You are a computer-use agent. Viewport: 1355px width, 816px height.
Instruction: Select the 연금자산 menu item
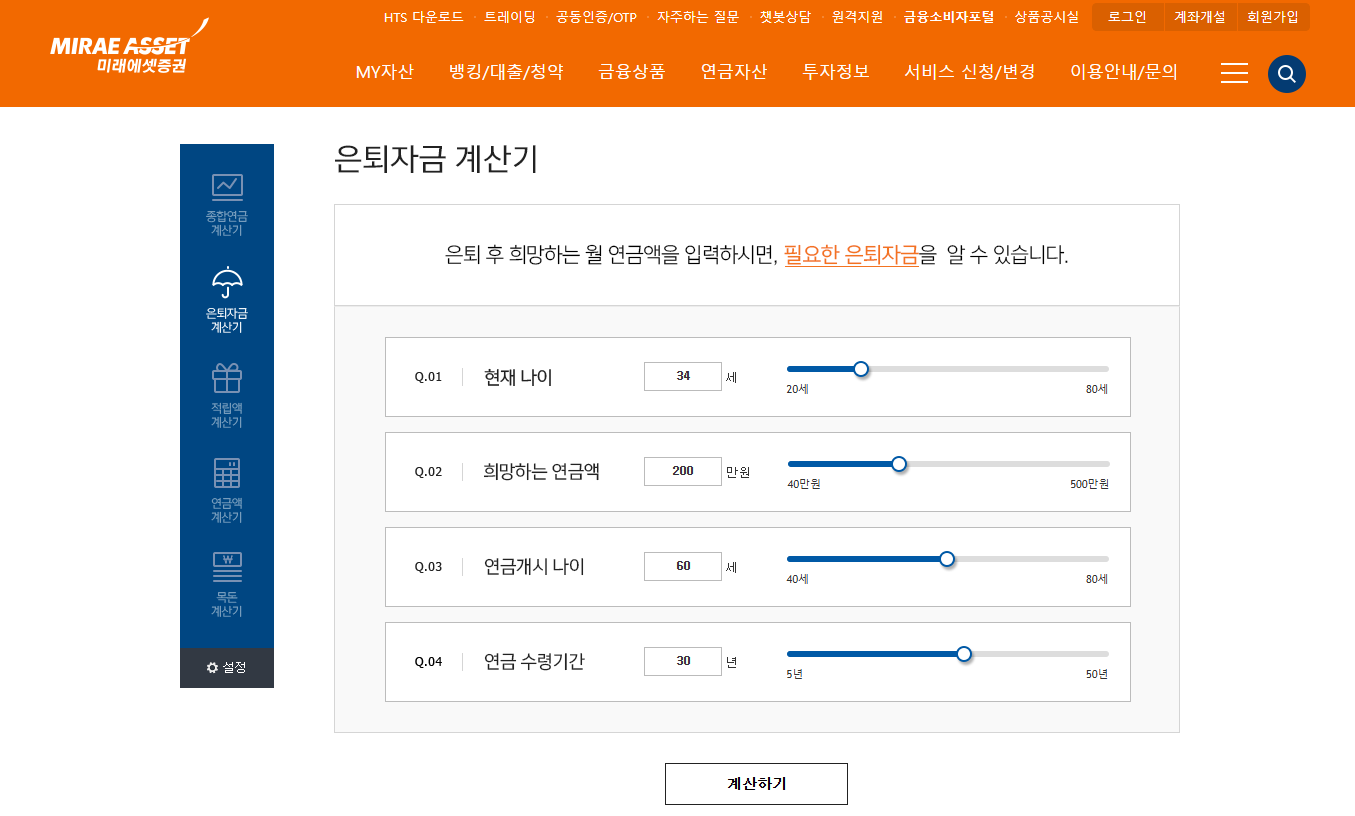pyautogui.click(x=732, y=72)
